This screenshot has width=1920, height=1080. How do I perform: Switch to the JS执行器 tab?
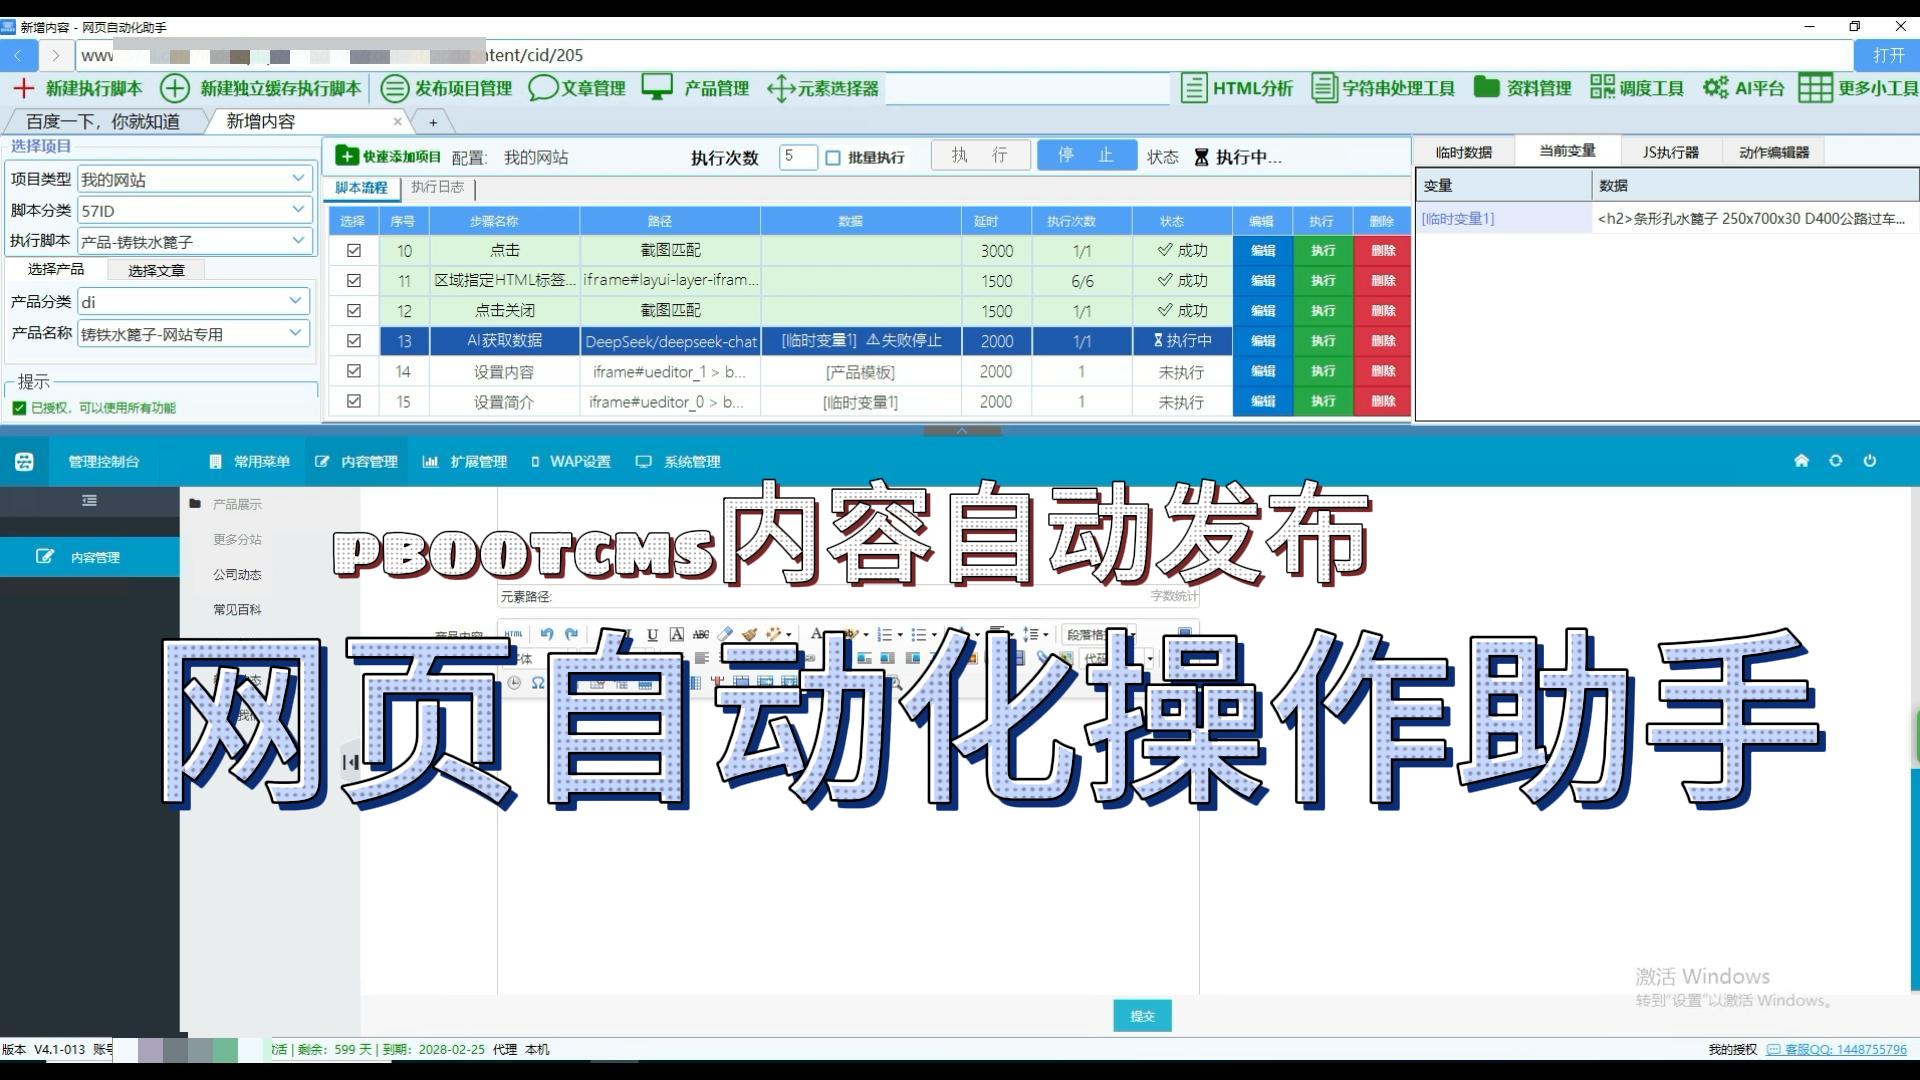pos(1670,152)
